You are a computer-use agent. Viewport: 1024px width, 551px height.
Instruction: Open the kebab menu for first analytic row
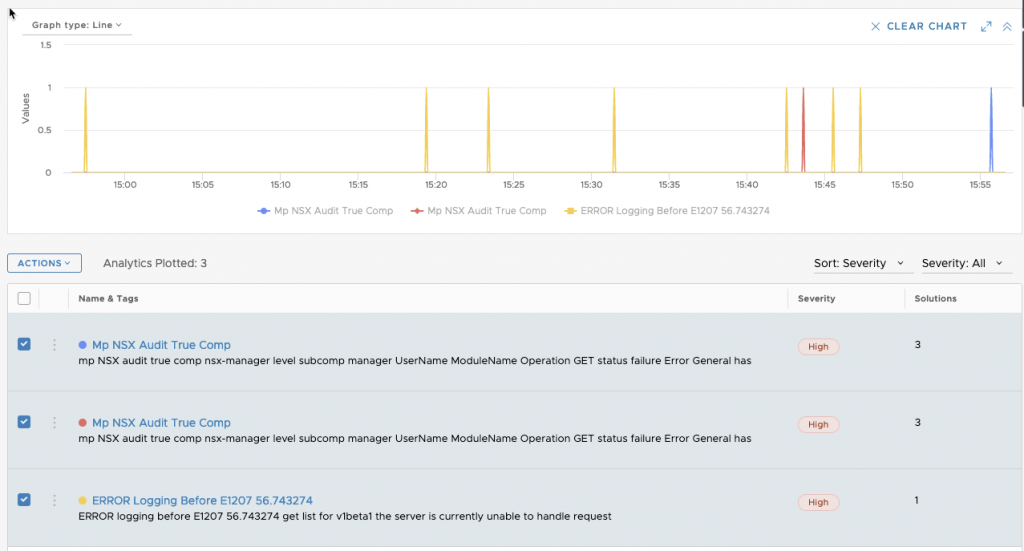click(x=55, y=344)
